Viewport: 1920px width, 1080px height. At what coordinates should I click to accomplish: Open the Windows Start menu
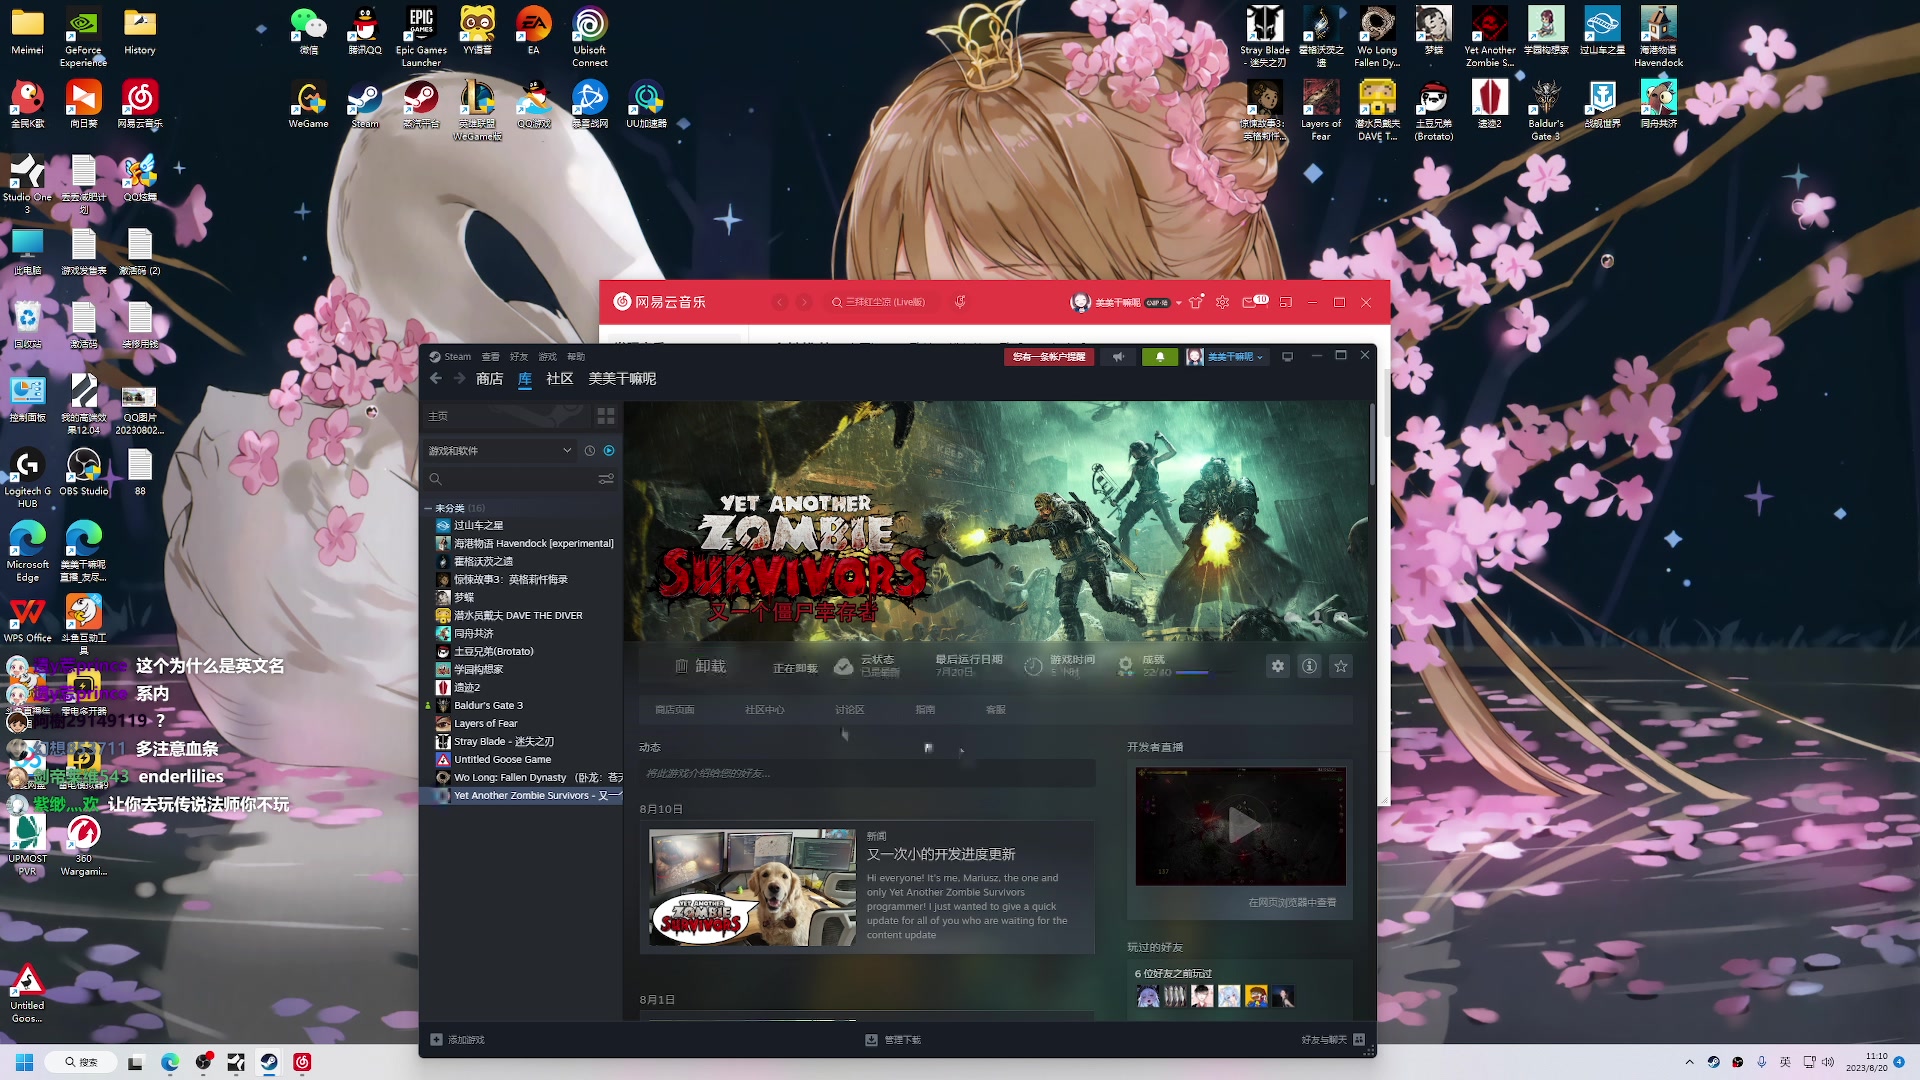(x=25, y=1062)
